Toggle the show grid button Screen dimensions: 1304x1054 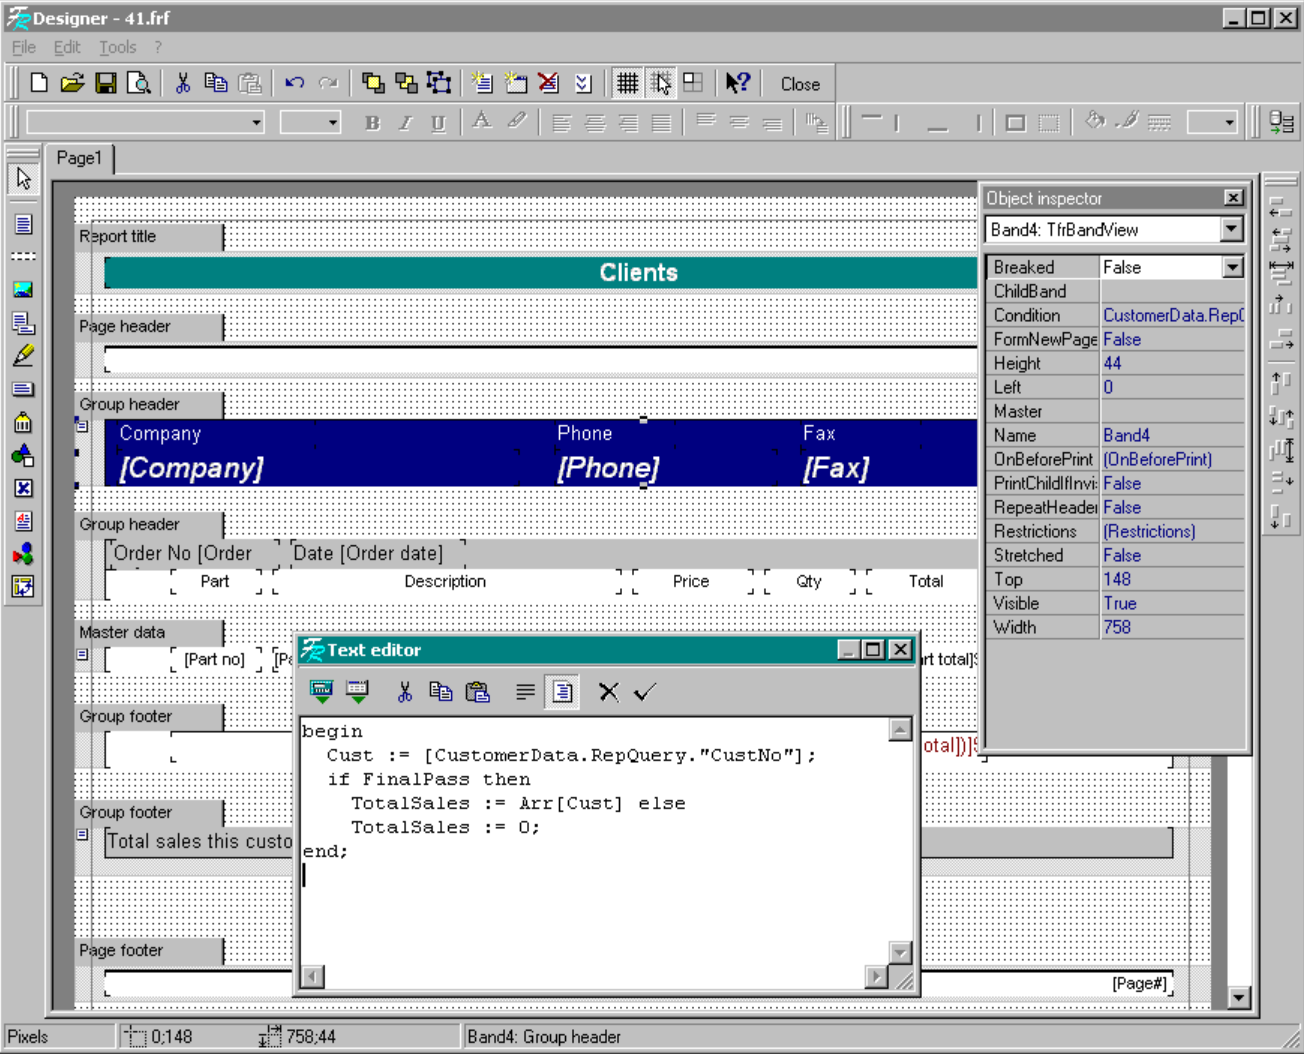[x=627, y=84]
